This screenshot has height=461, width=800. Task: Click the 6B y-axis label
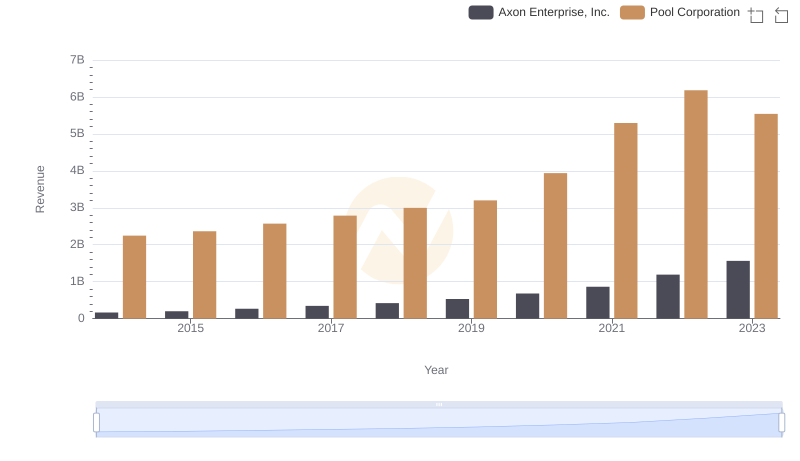[x=77, y=97]
